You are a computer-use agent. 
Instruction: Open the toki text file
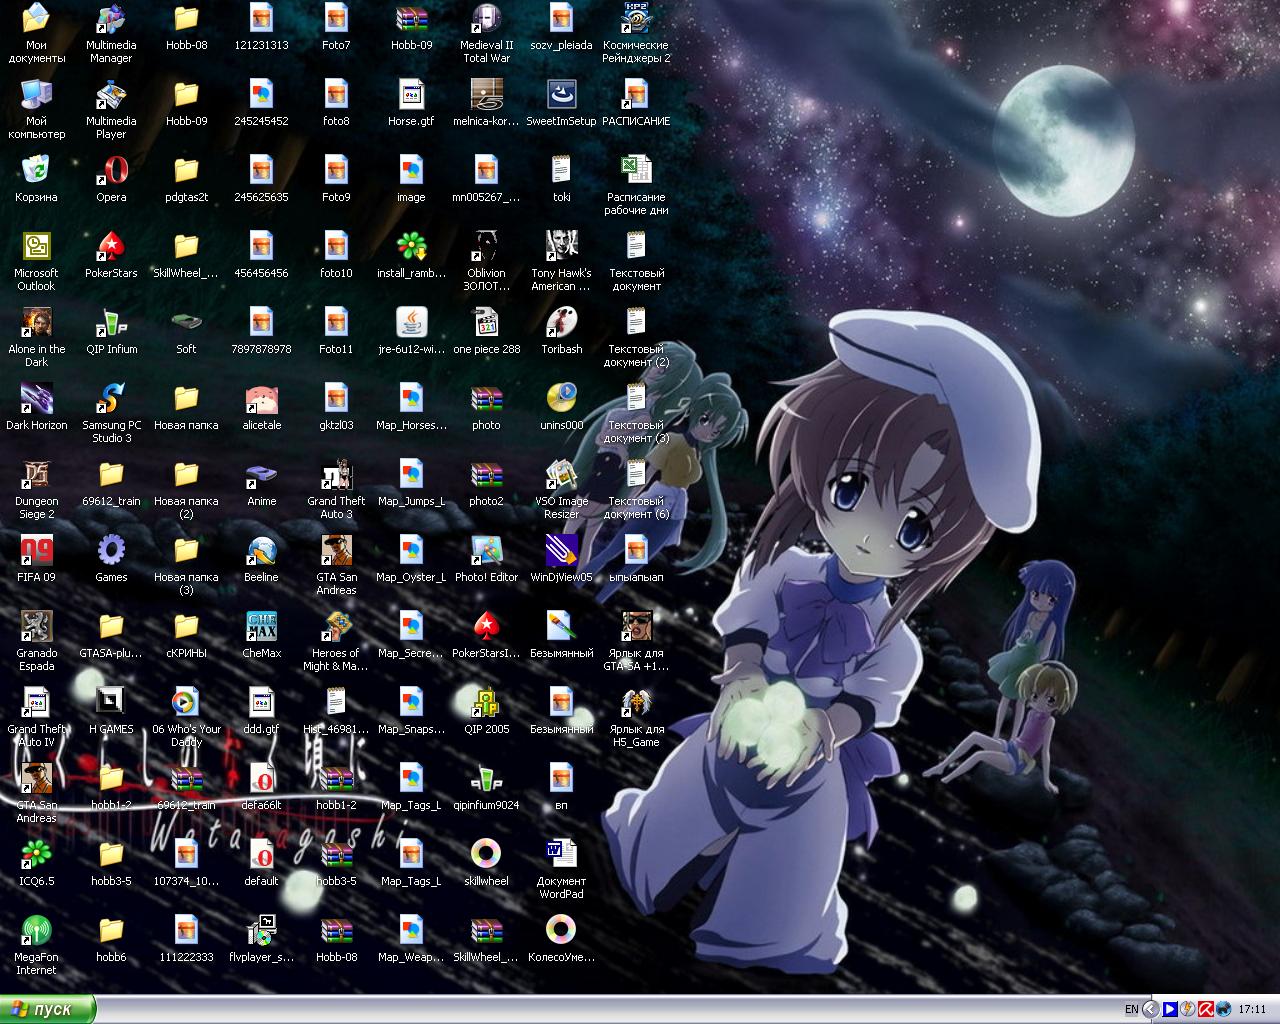(561, 170)
